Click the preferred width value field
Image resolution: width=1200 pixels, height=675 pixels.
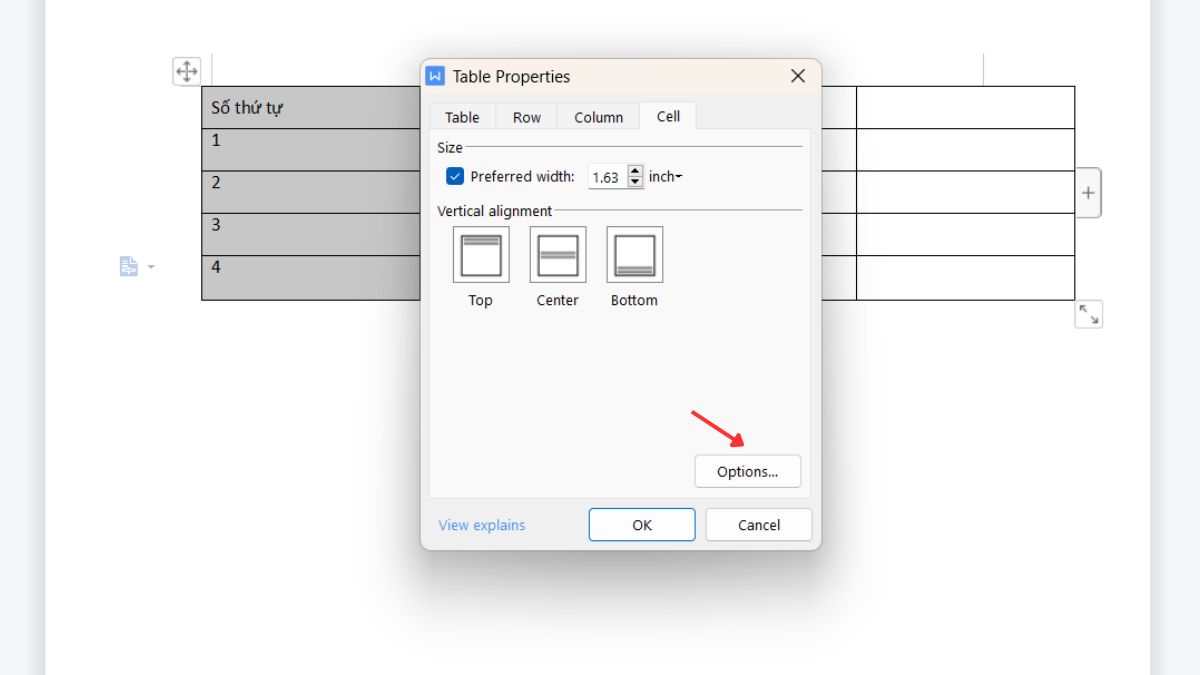click(x=606, y=177)
